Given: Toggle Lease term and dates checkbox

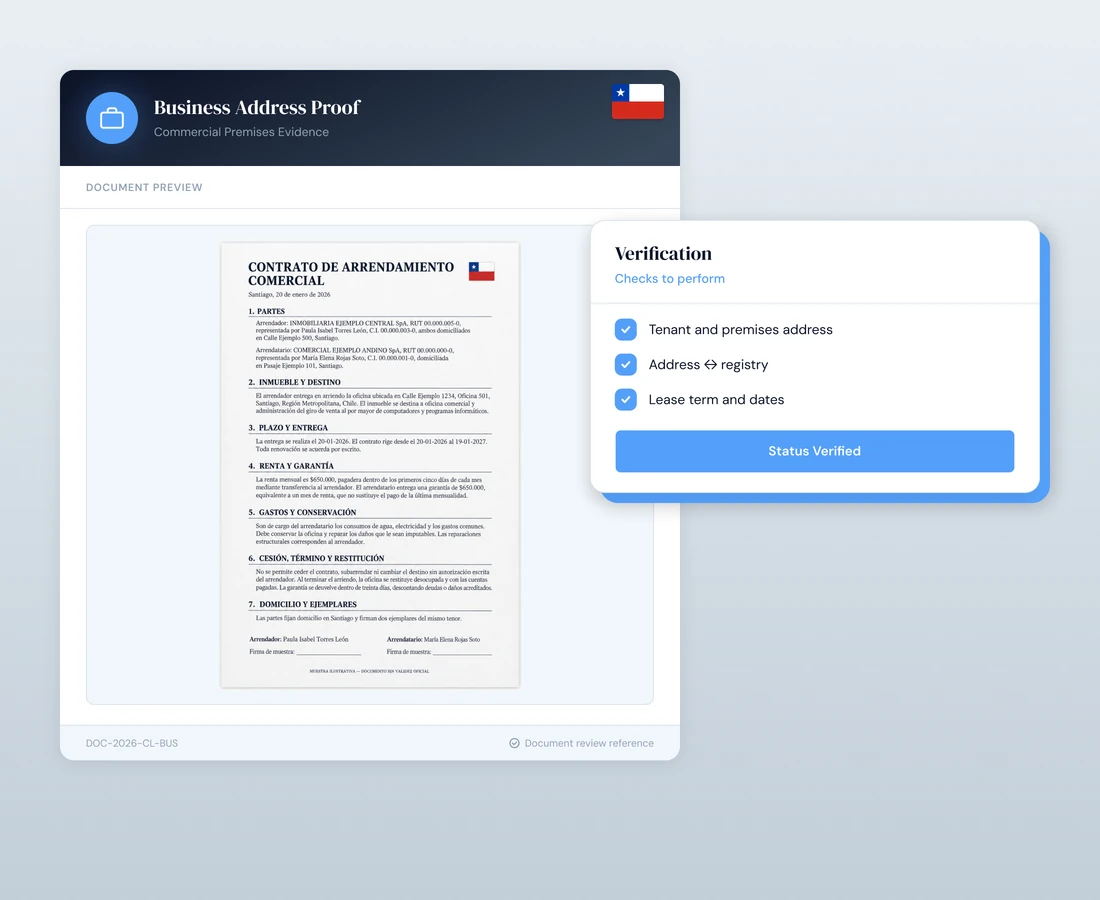Looking at the screenshot, I should [626, 400].
